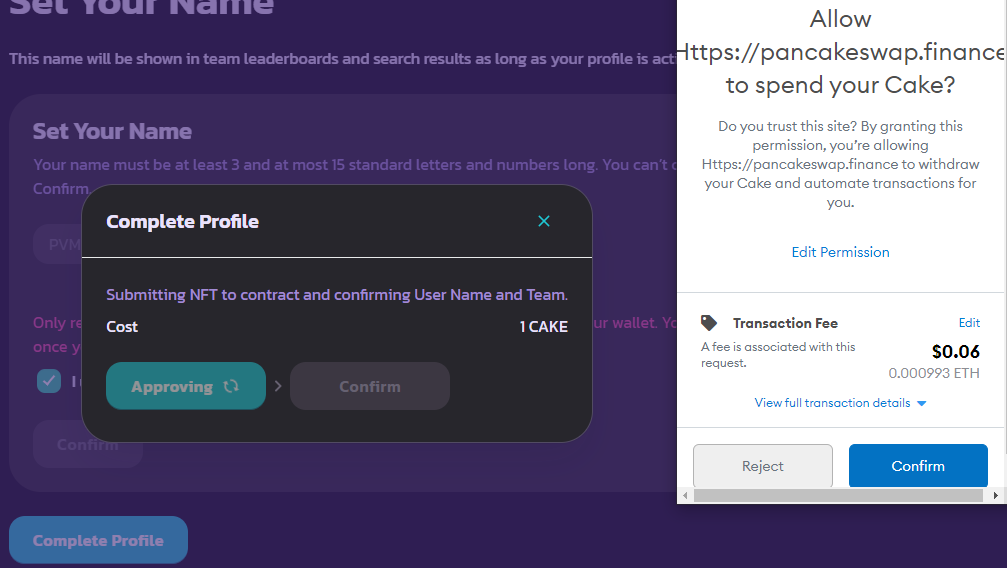Confirm the MetaMask spend permission
This screenshot has height=568, width=1007.
(918, 466)
